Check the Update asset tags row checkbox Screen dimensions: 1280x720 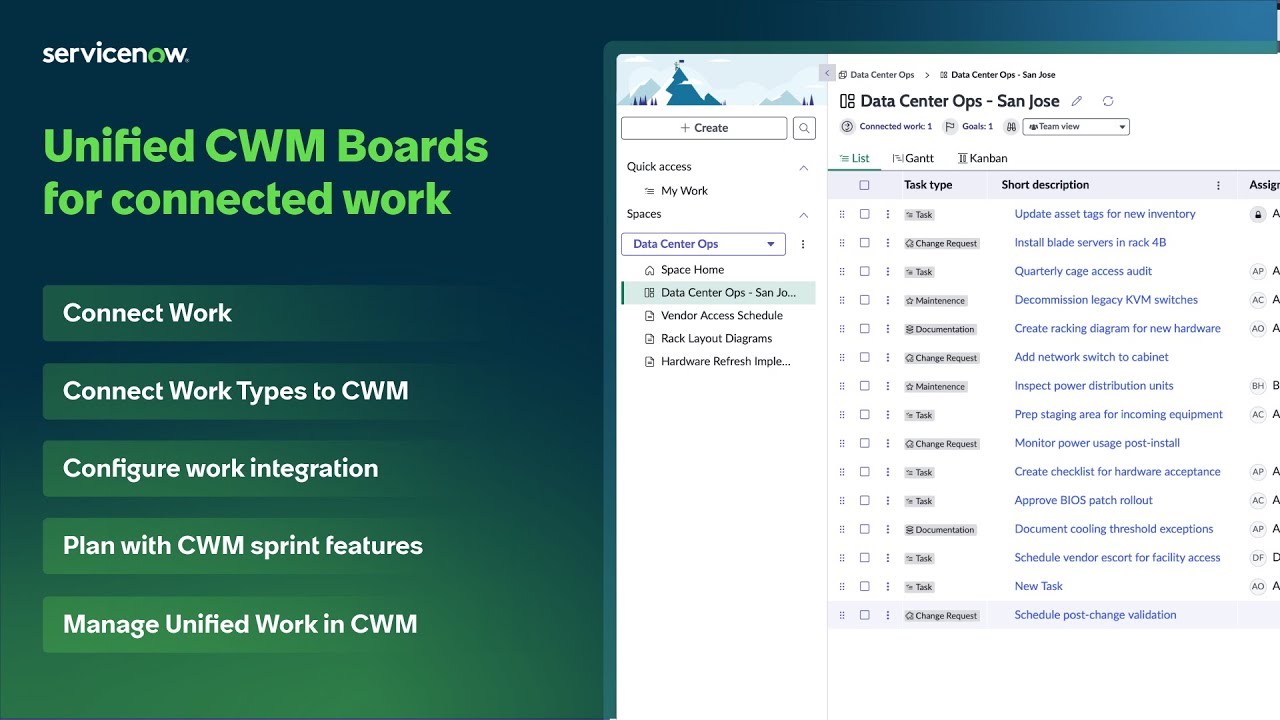[x=864, y=213]
